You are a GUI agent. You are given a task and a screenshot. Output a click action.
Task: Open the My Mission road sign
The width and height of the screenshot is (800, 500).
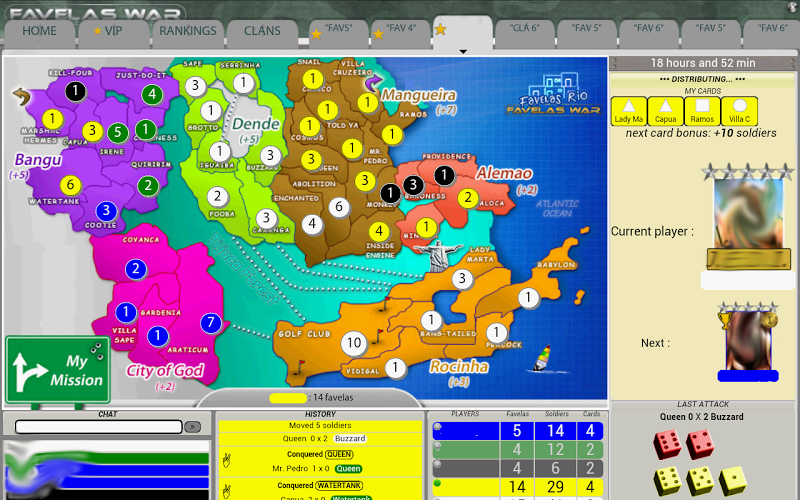[57, 370]
